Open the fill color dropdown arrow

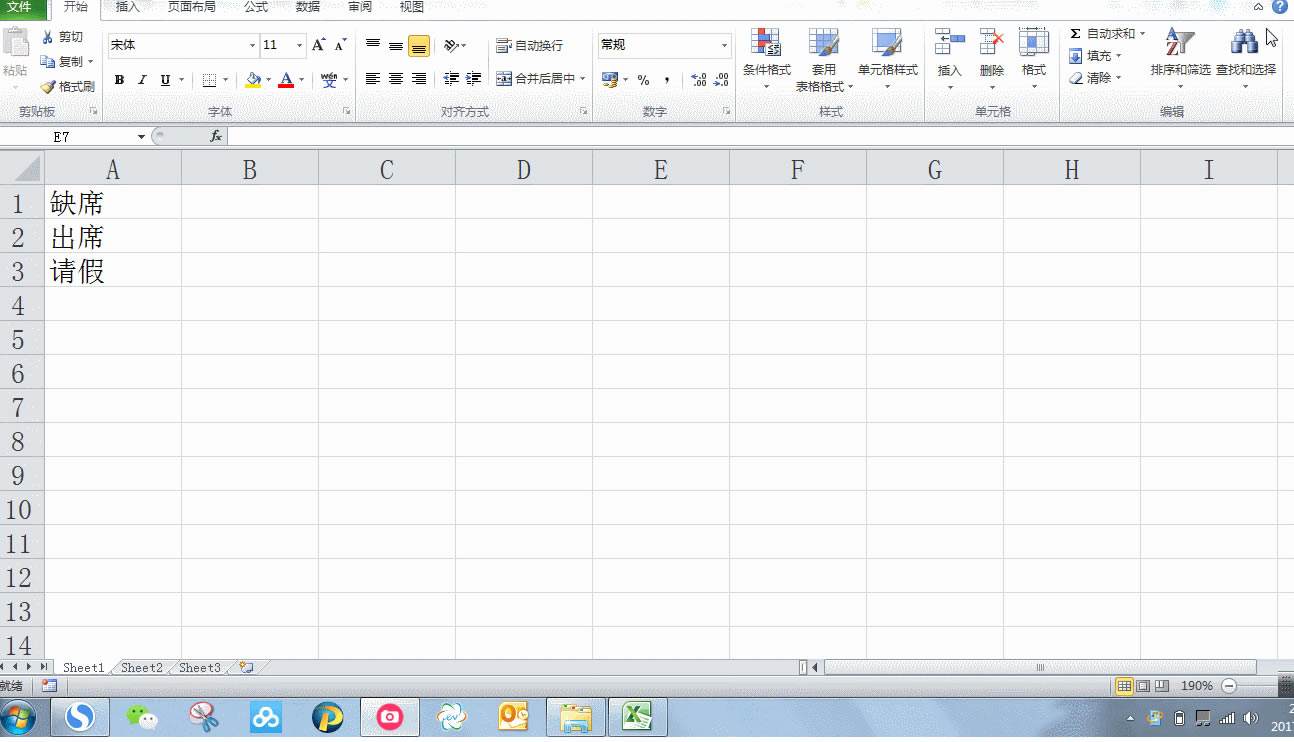pos(269,80)
